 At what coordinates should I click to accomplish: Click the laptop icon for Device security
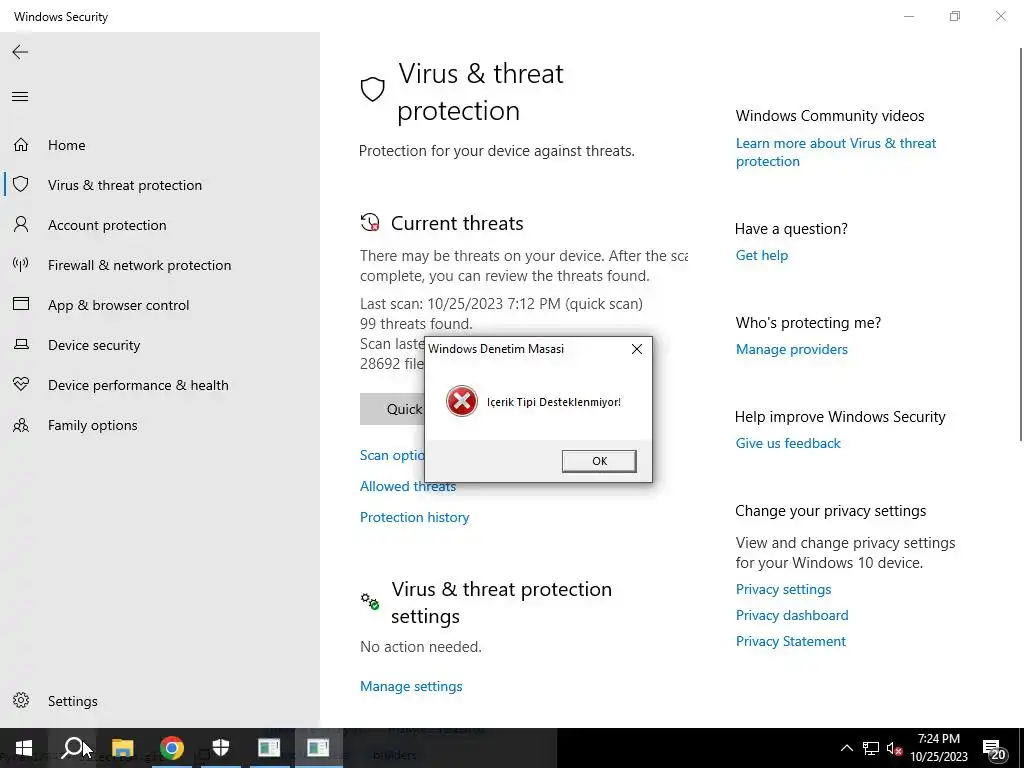click(21, 344)
